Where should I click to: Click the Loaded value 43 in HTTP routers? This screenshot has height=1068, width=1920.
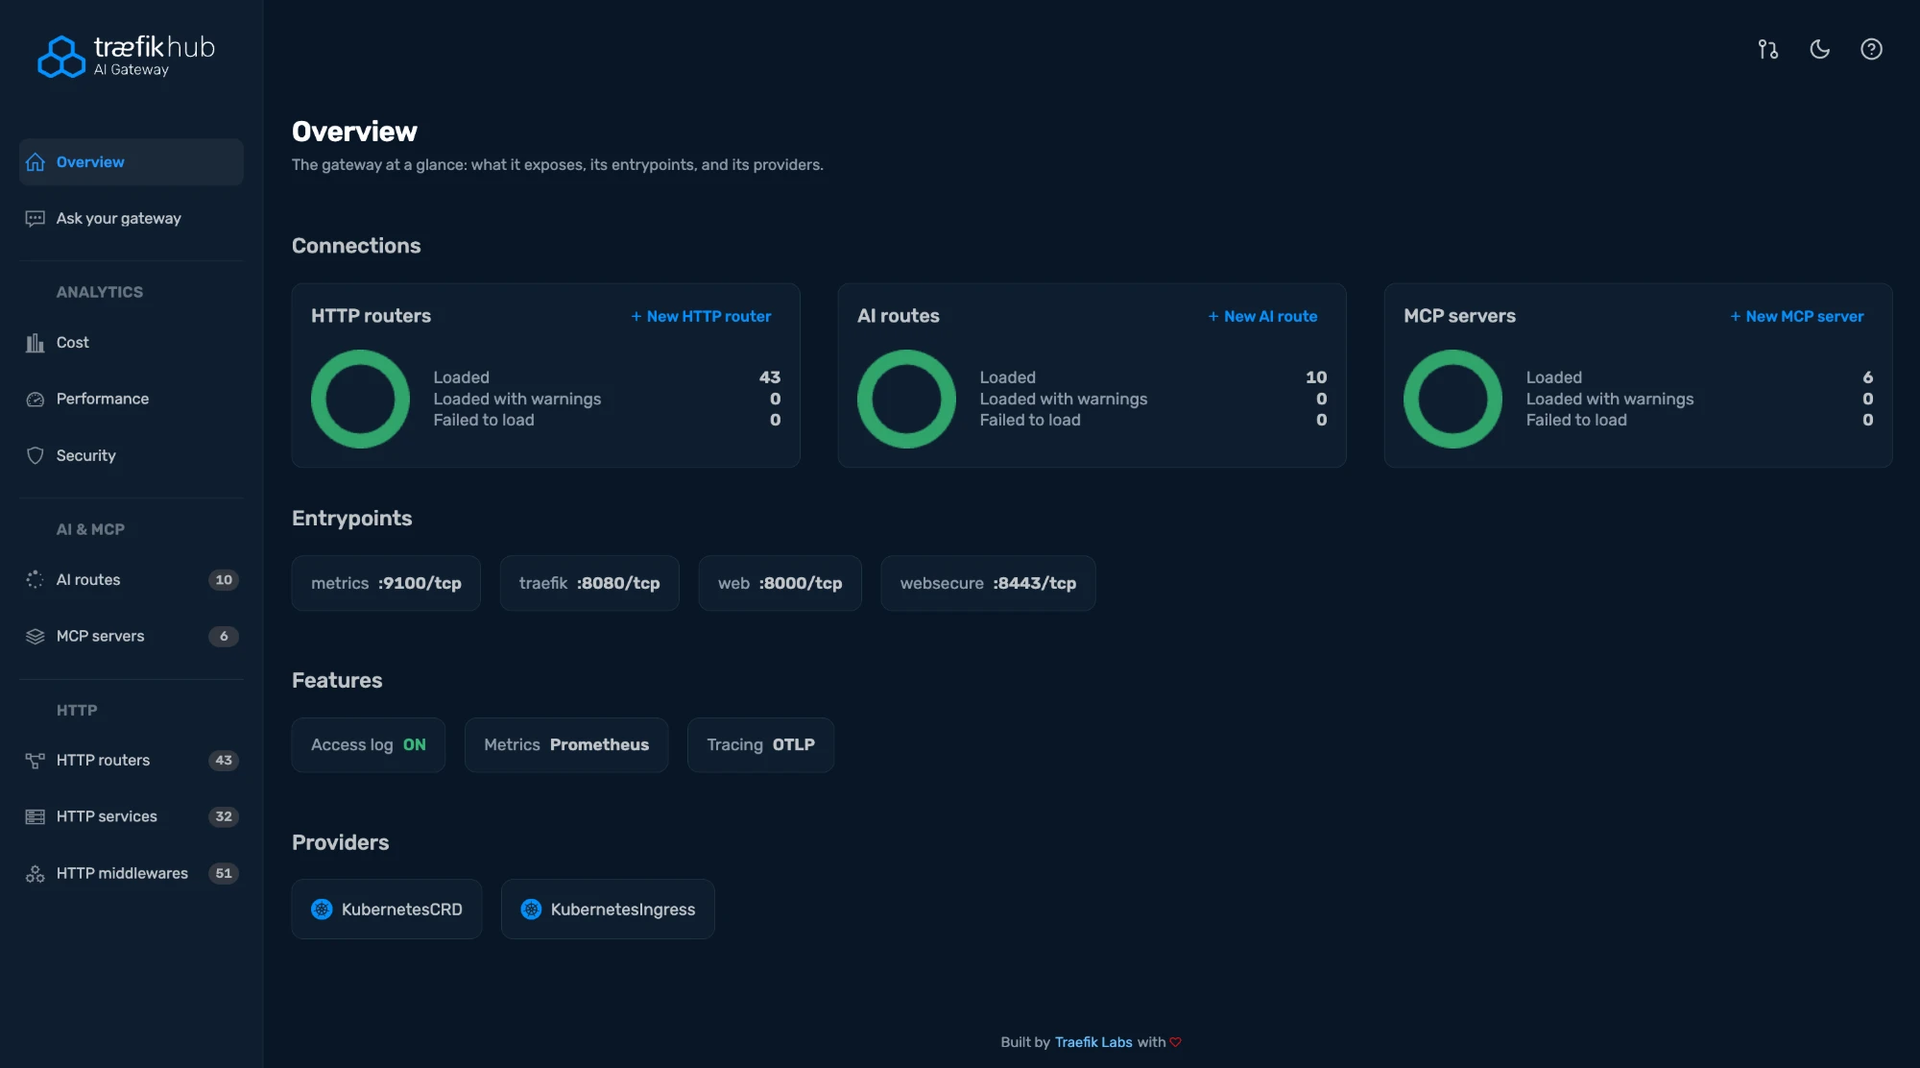coord(770,377)
